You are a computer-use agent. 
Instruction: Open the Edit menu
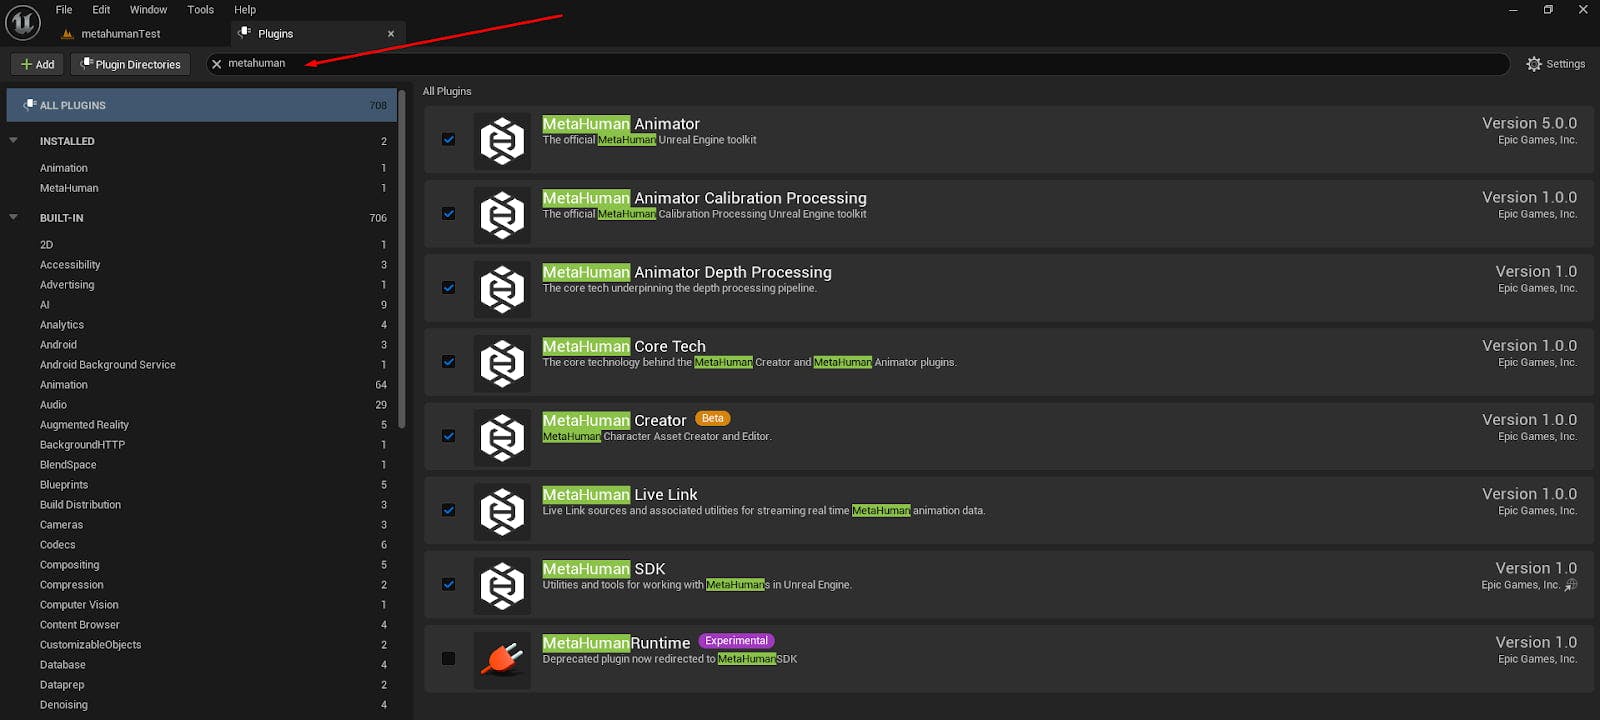[101, 10]
